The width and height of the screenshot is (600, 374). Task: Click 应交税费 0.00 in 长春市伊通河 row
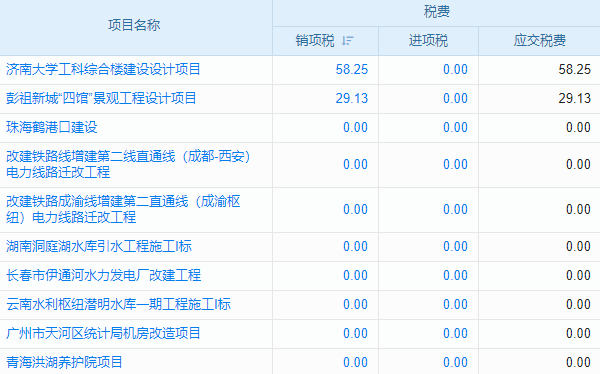click(x=578, y=276)
